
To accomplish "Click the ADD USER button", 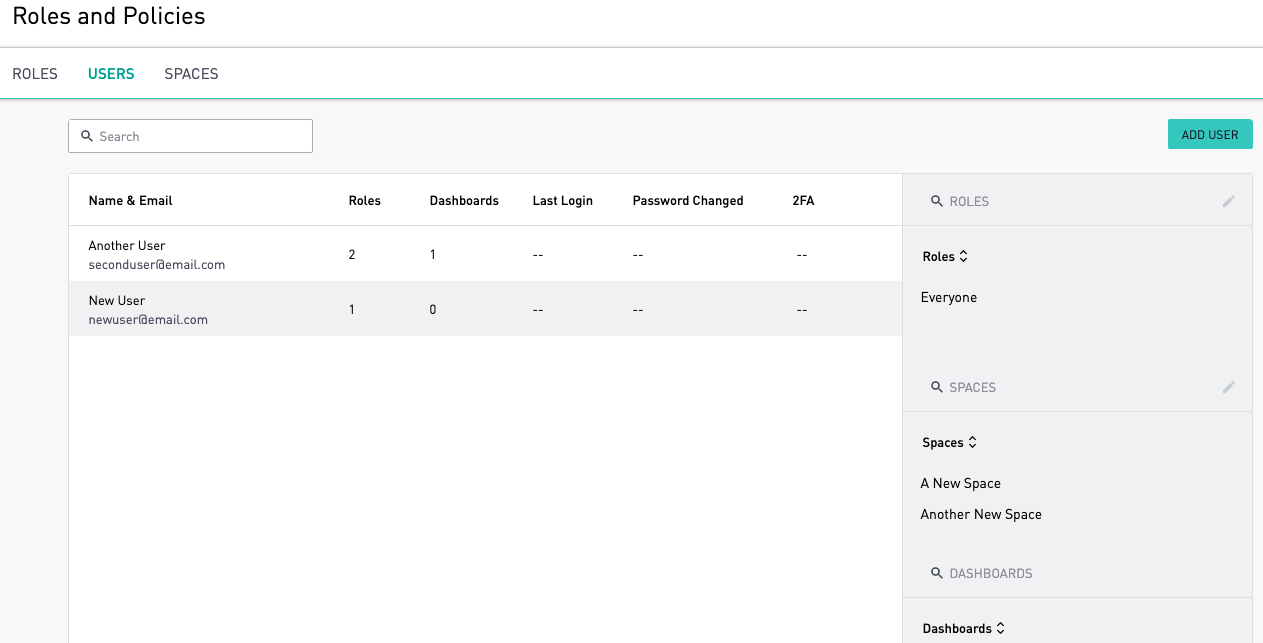I will point(1210,135).
